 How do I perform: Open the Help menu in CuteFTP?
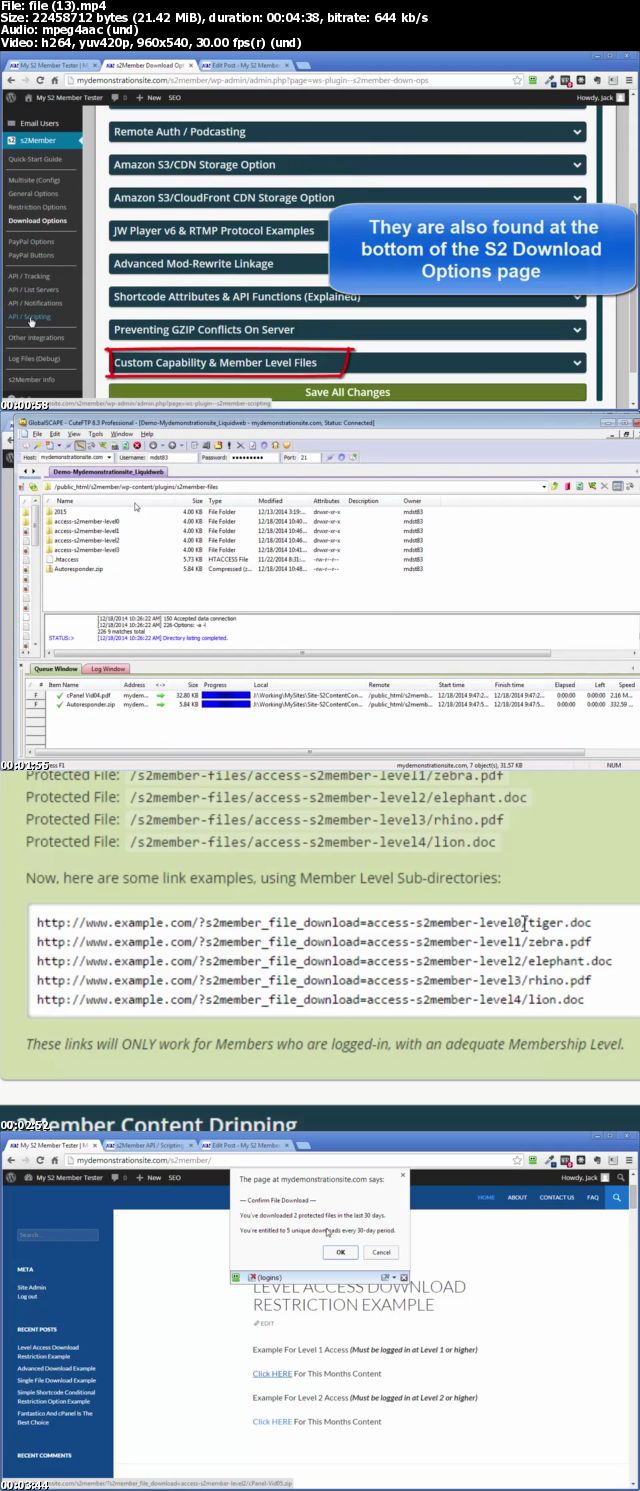tap(147, 434)
